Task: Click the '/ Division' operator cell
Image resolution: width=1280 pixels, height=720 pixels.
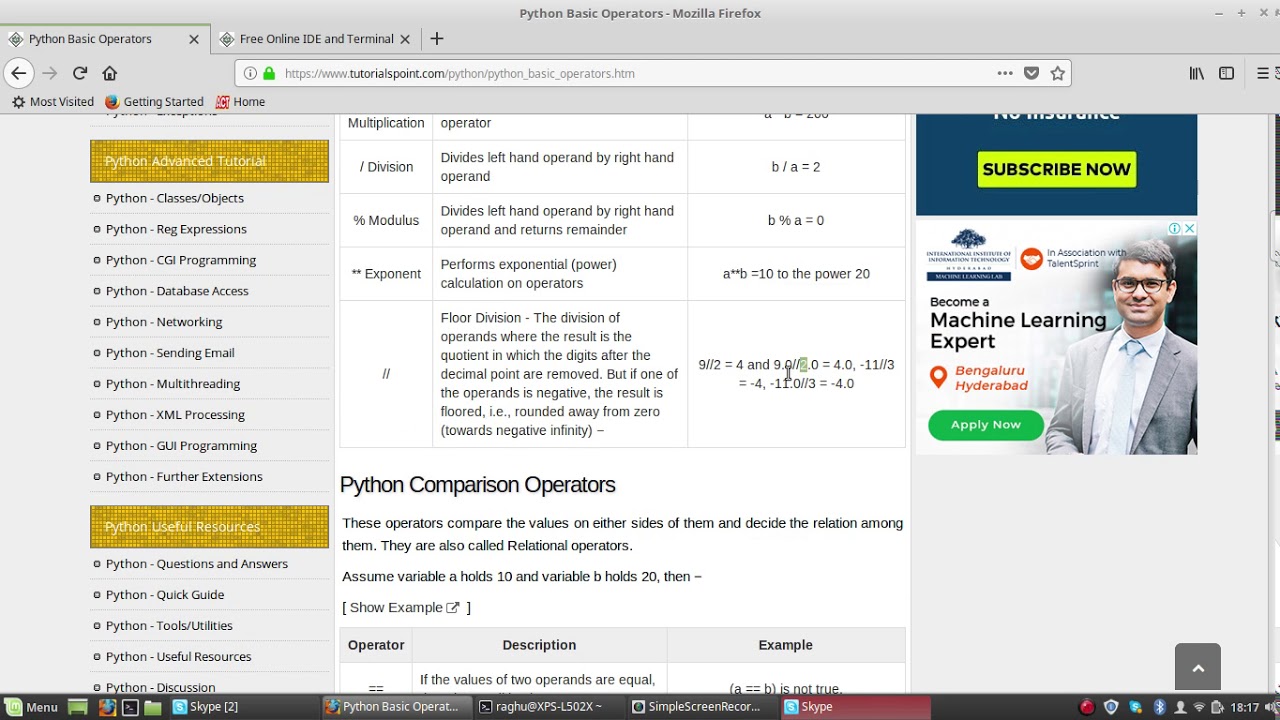Action: tap(386, 167)
